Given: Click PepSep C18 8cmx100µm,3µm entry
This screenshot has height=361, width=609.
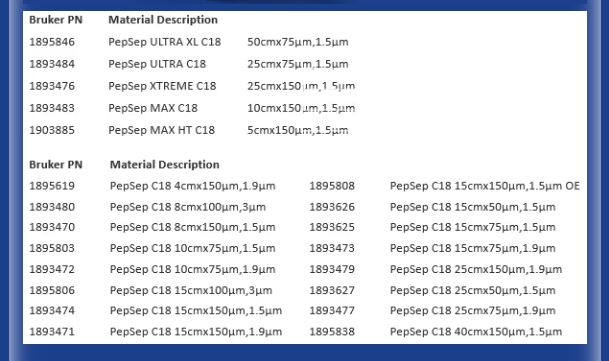Looking at the screenshot, I should pos(188,207).
